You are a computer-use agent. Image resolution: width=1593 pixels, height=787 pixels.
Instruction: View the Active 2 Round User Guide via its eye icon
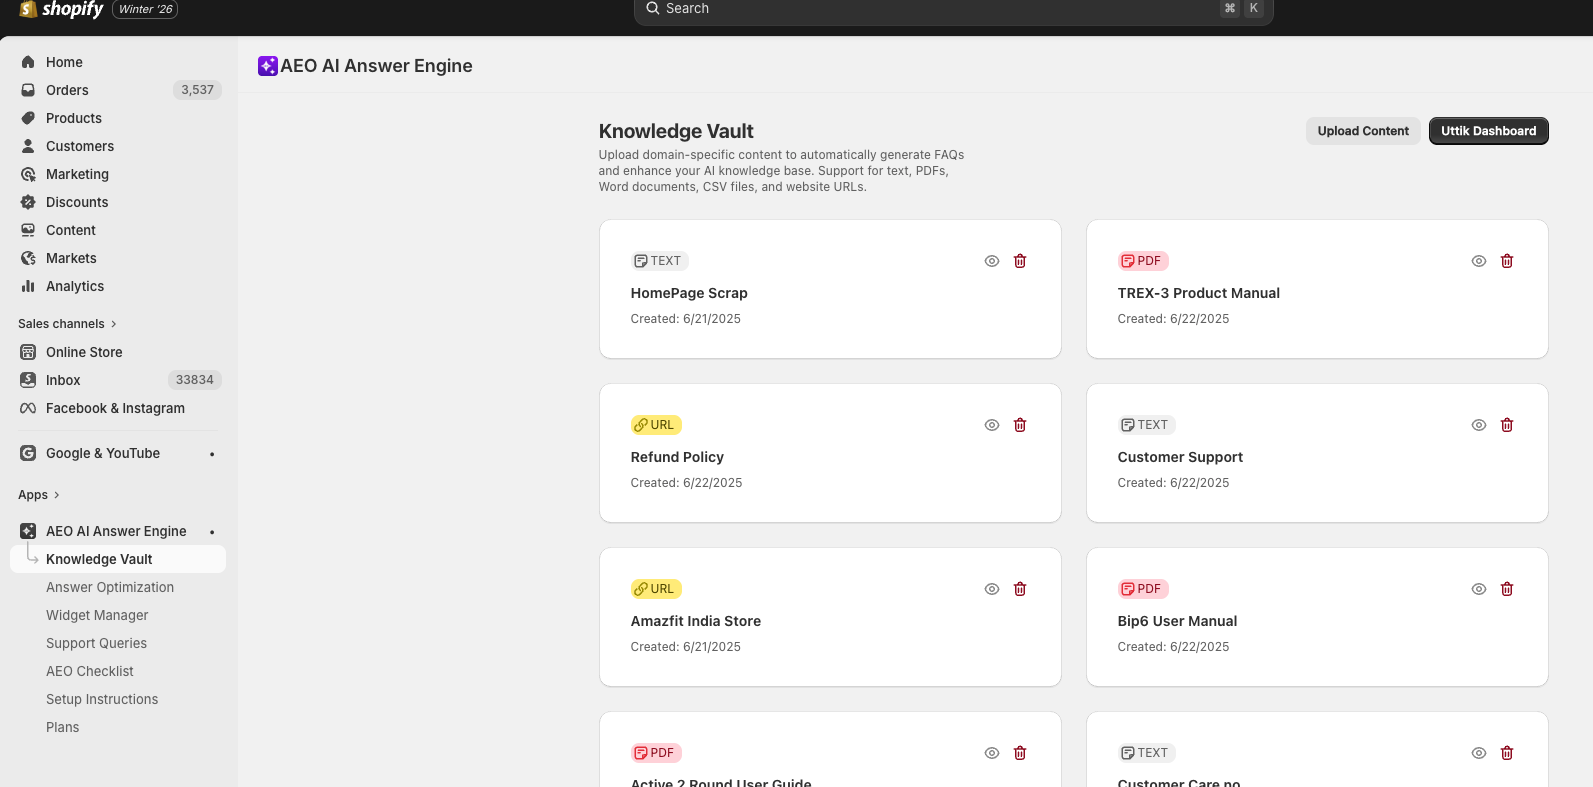coord(992,753)
